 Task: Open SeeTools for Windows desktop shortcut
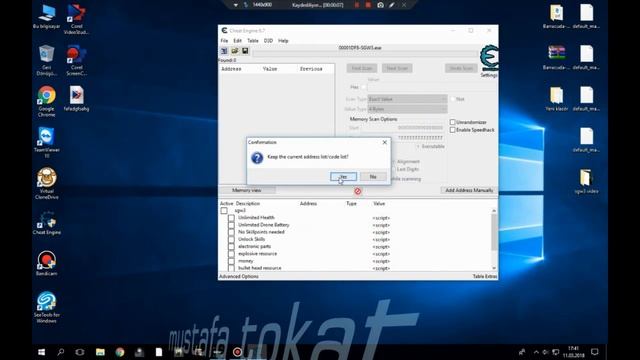tap(47, 307)
